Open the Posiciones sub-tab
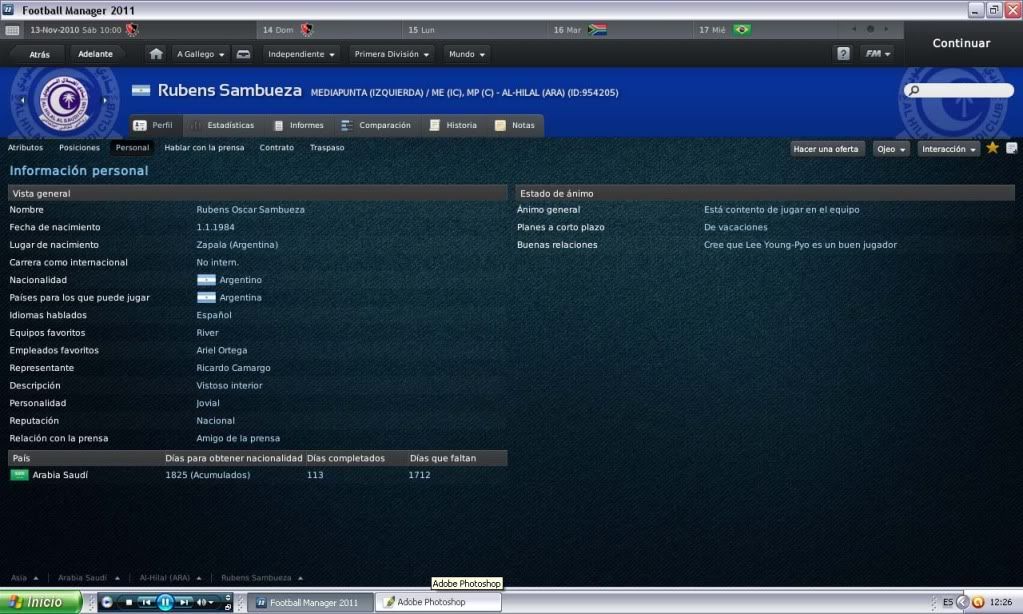The width and height of the screenshot is (1023, 614). click(x=80, y=147)
